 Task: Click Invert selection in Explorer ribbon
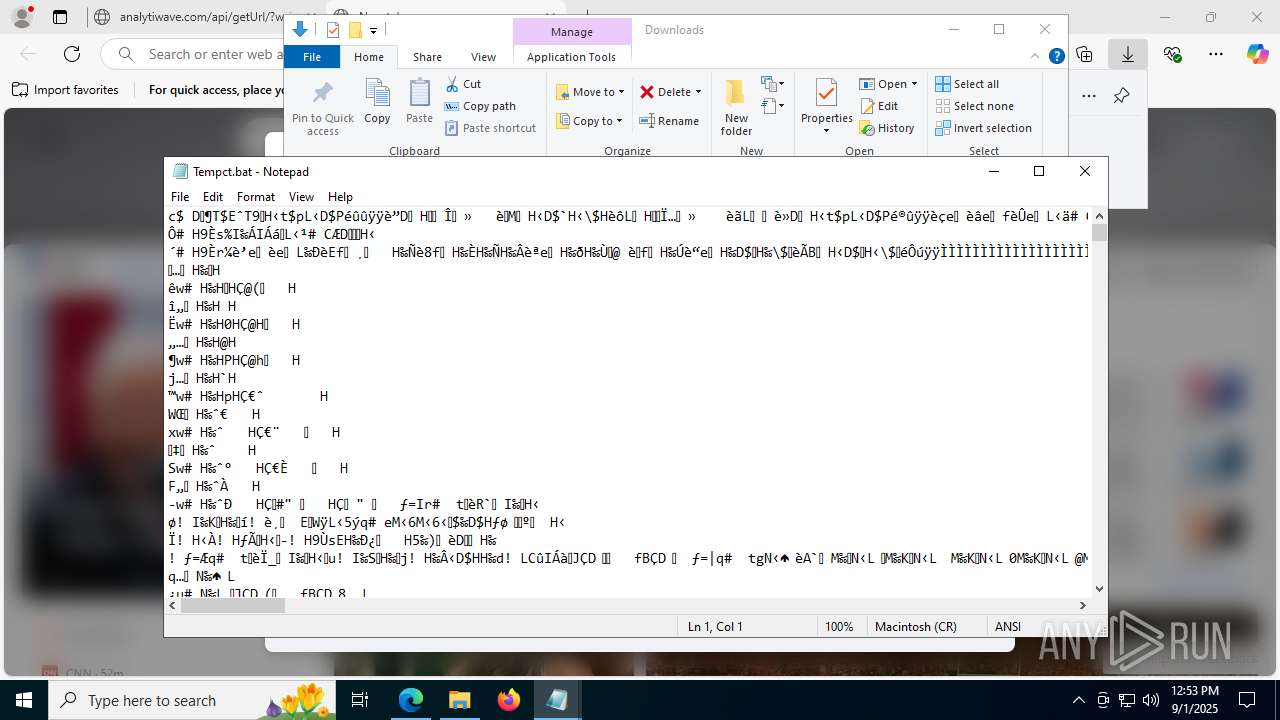tap(983, 128)
